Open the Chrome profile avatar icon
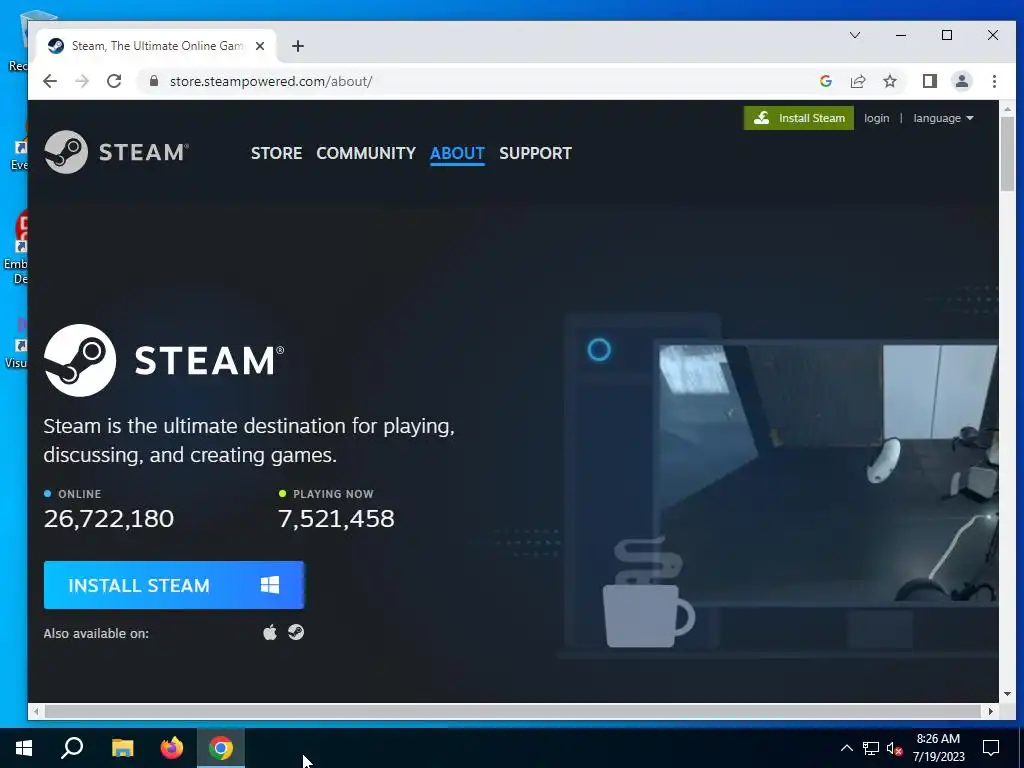Image resolution: width=1024 pixels, height=768 pixels. click(962, 81)
